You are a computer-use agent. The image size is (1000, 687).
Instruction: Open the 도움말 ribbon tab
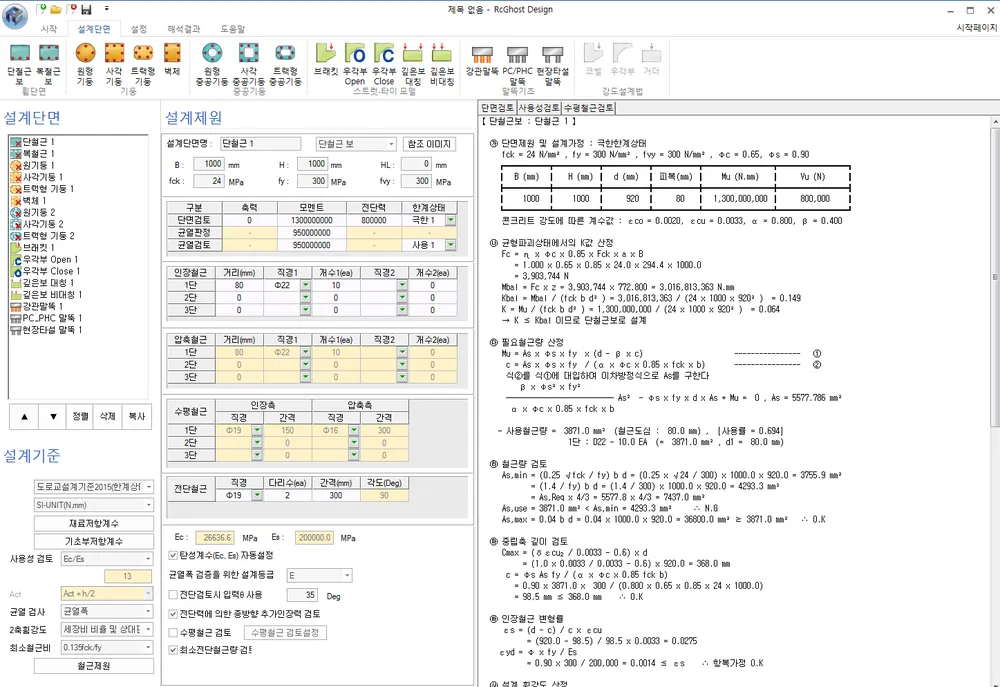click(233, 29)
